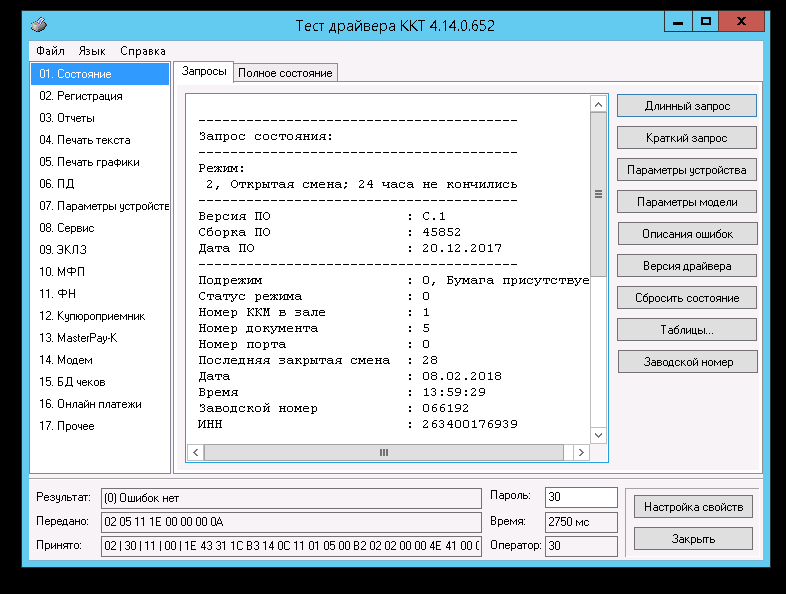Click the Запрос состояния heading in log
Viewport: 786px width, 594px height.
point(266,136)
